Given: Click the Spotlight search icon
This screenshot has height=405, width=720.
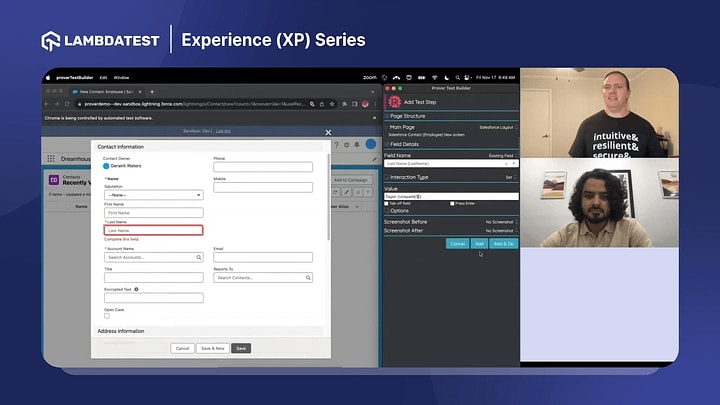Looking at the screenshot, I should pos(457,78).
